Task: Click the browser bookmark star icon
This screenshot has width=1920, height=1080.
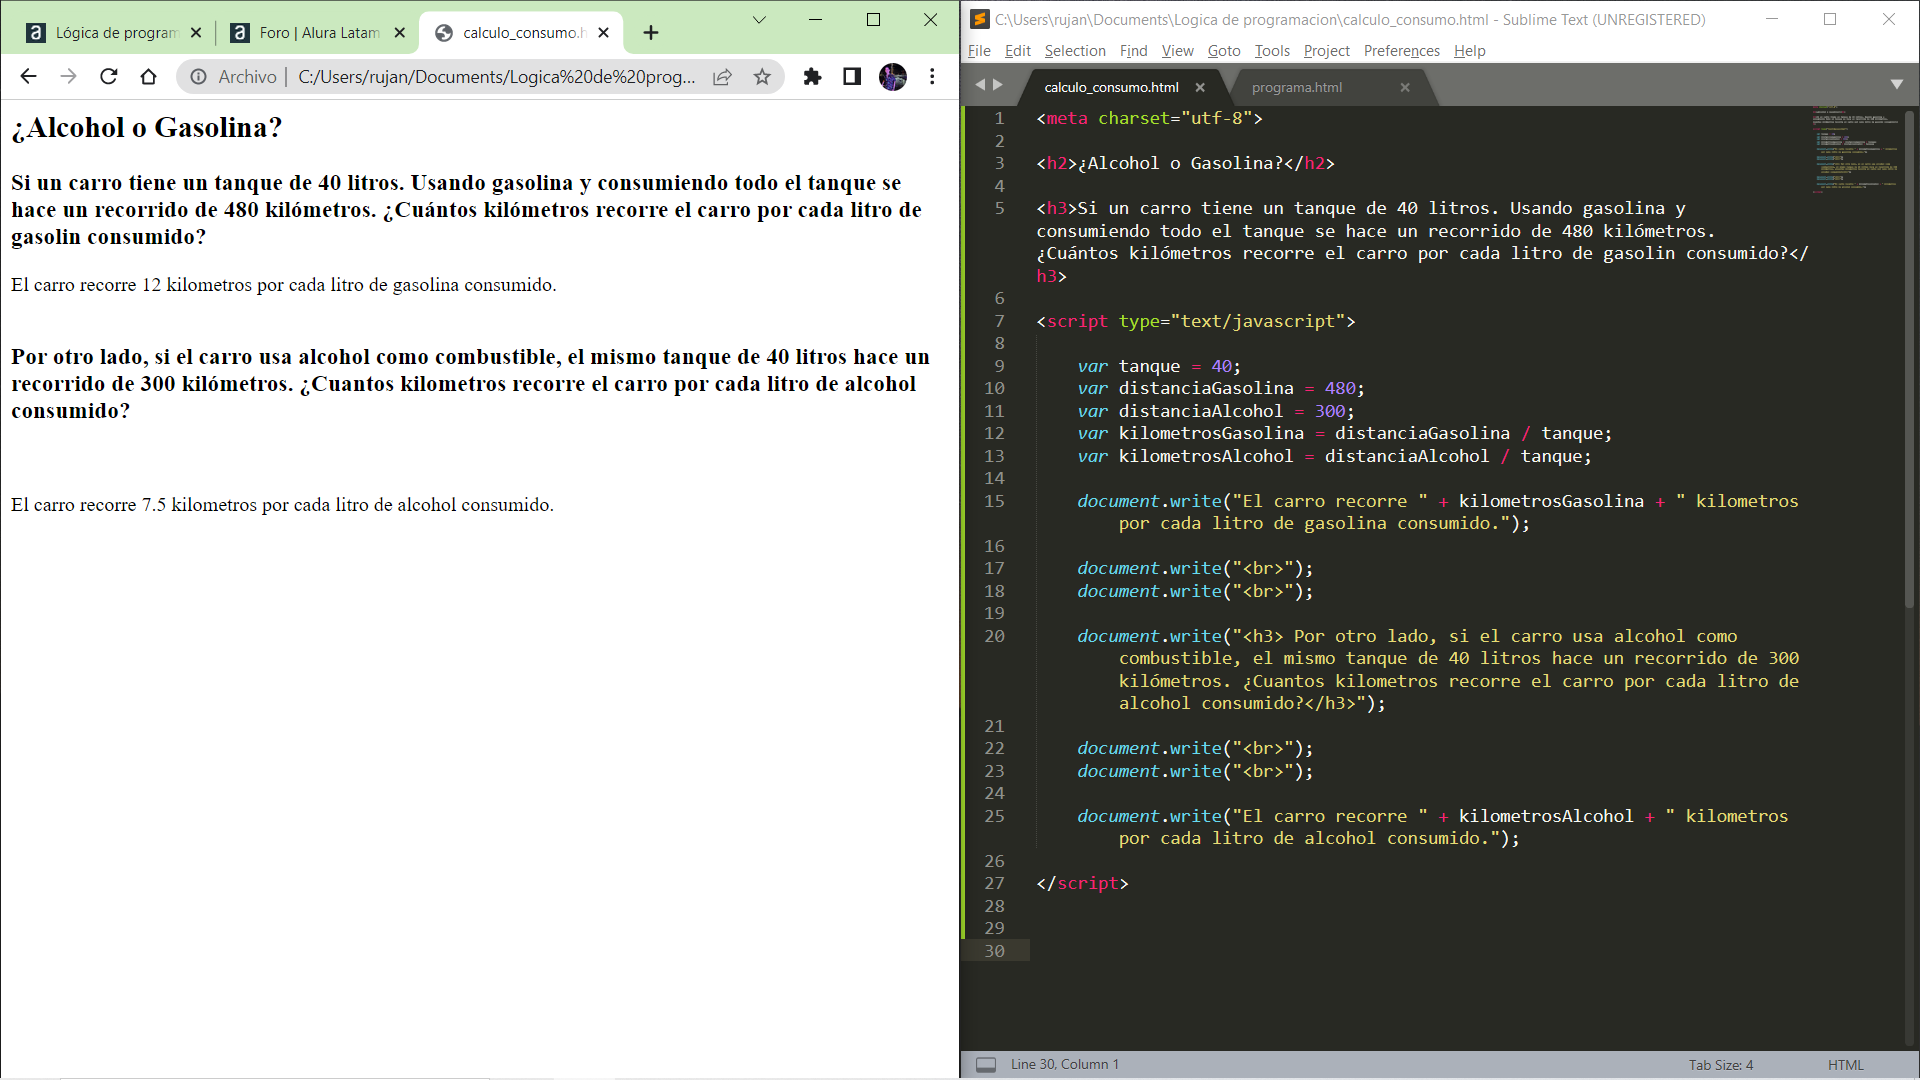Action: pyautogui.click(x=762, y=76)
